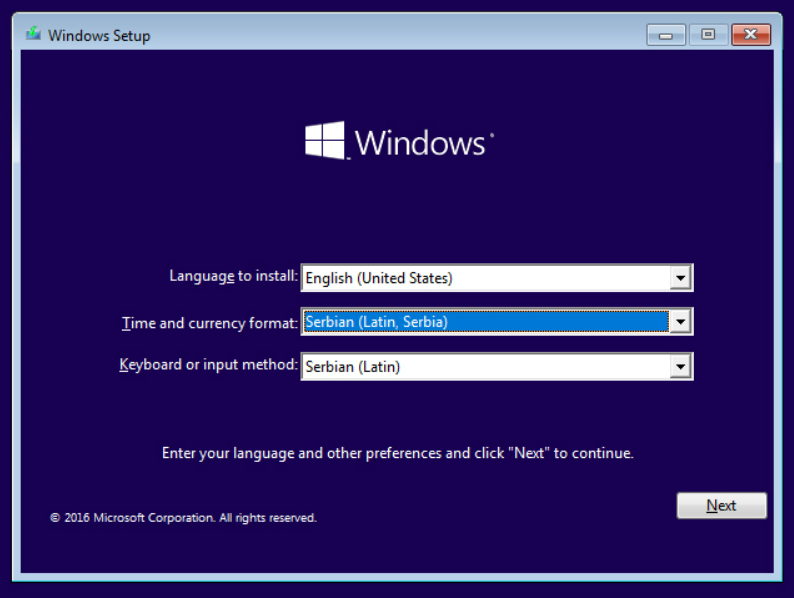Select the English (United States) language field
Viewport: 794px width, 598px height.
[497, 277]
